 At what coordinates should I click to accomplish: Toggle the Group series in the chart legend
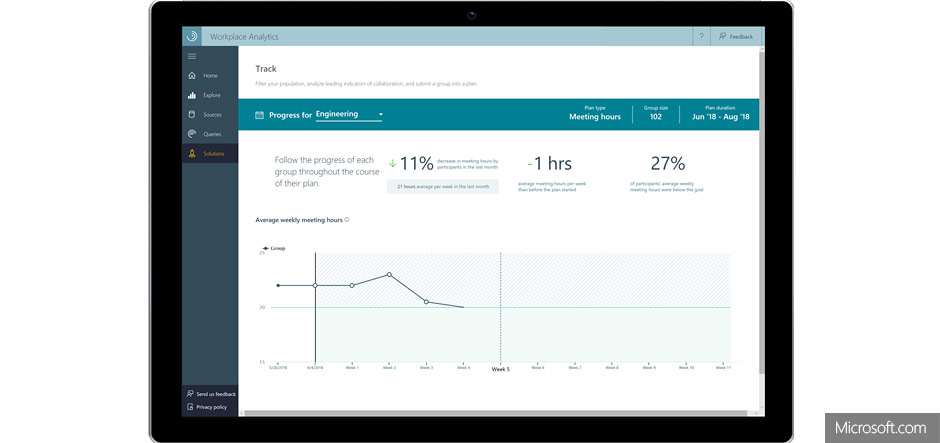(273, 247)
